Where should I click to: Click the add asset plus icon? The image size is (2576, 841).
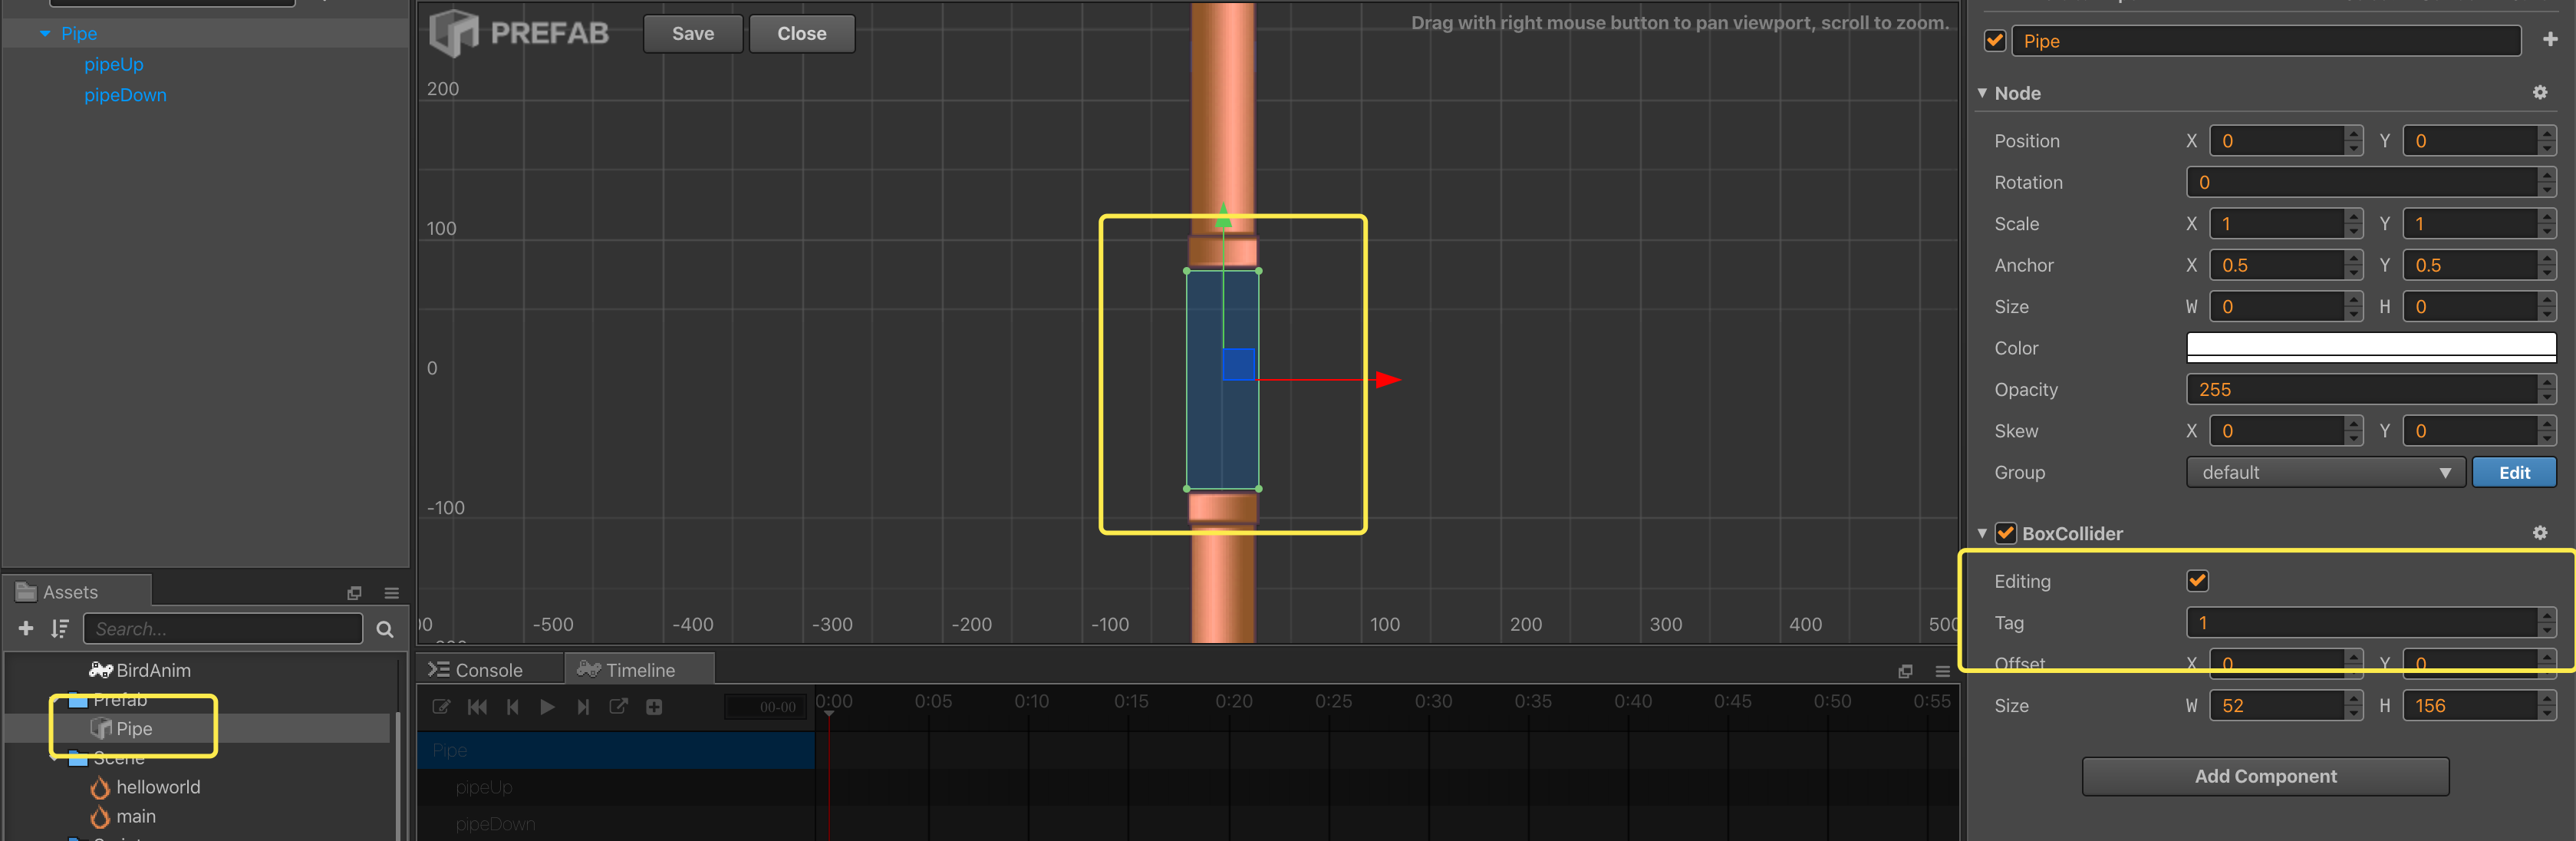26,628
